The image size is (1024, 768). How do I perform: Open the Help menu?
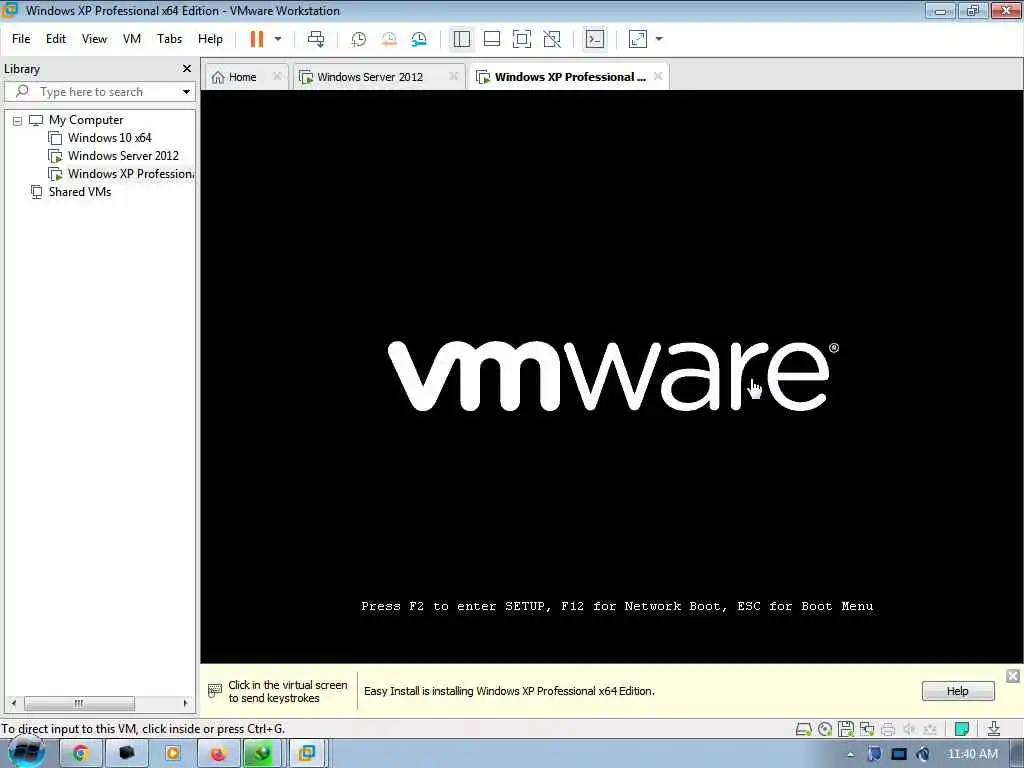(210, 39)
